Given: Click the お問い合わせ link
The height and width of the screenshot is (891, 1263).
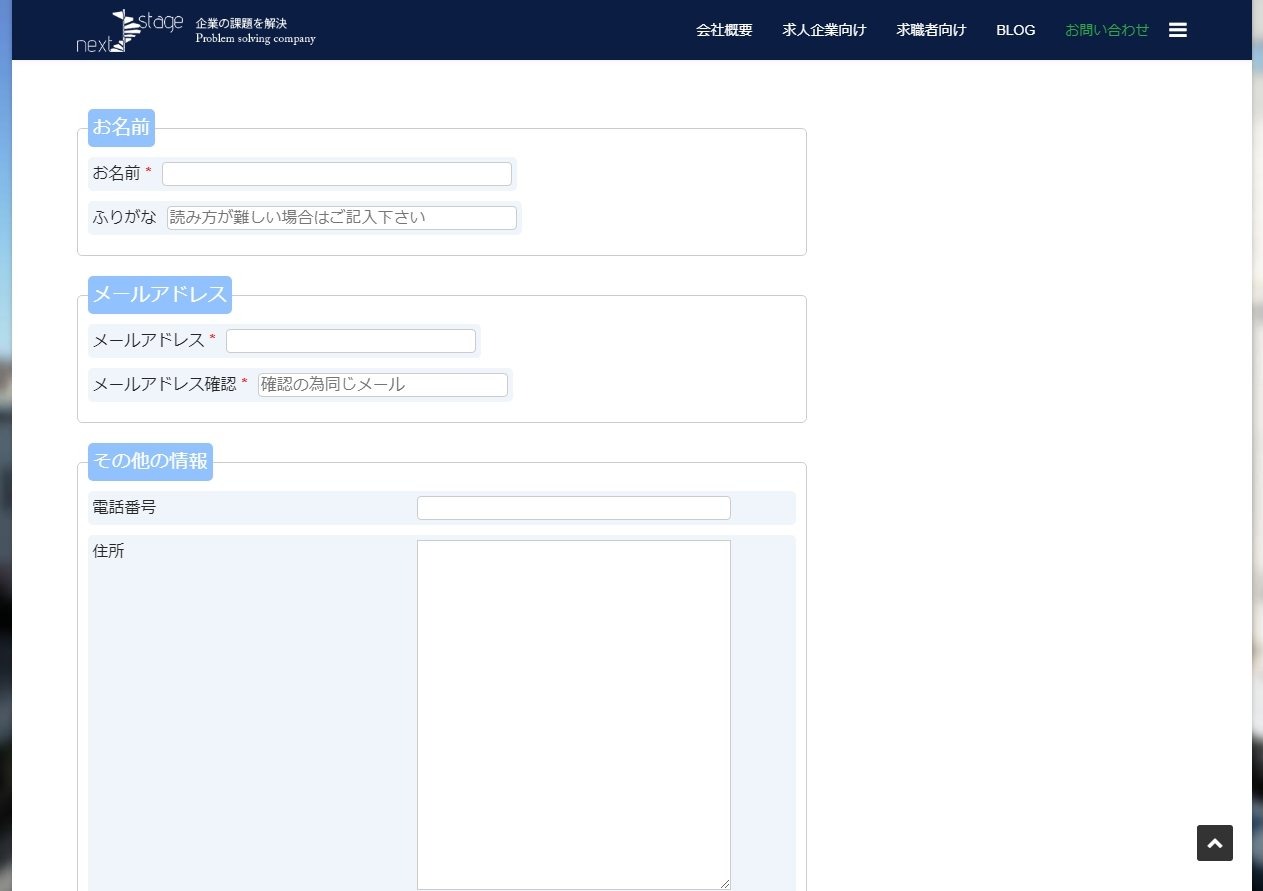Looking at the screenshot, I should click(1107, 30).
